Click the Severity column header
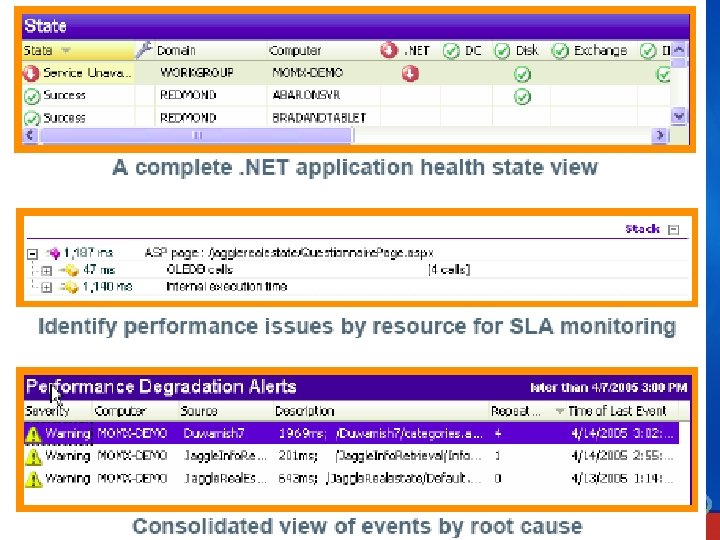Viewport: 720px width, 540px height. pyautogui.click(x=47, y=411)
